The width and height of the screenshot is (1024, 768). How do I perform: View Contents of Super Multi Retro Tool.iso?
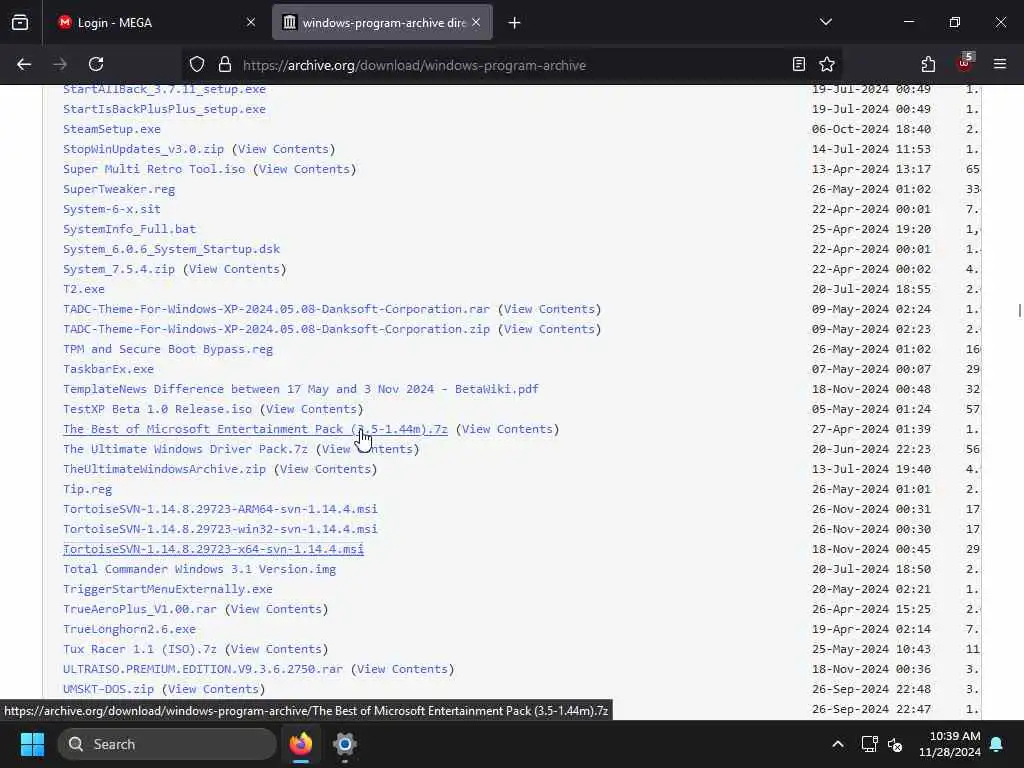coord(304,169)
